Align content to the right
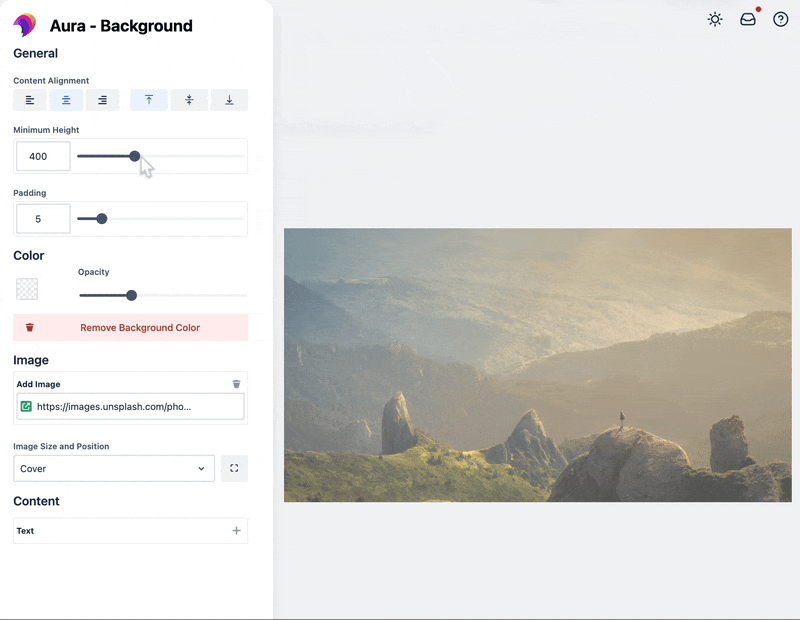The image size is (800, 620). (103, 100)
